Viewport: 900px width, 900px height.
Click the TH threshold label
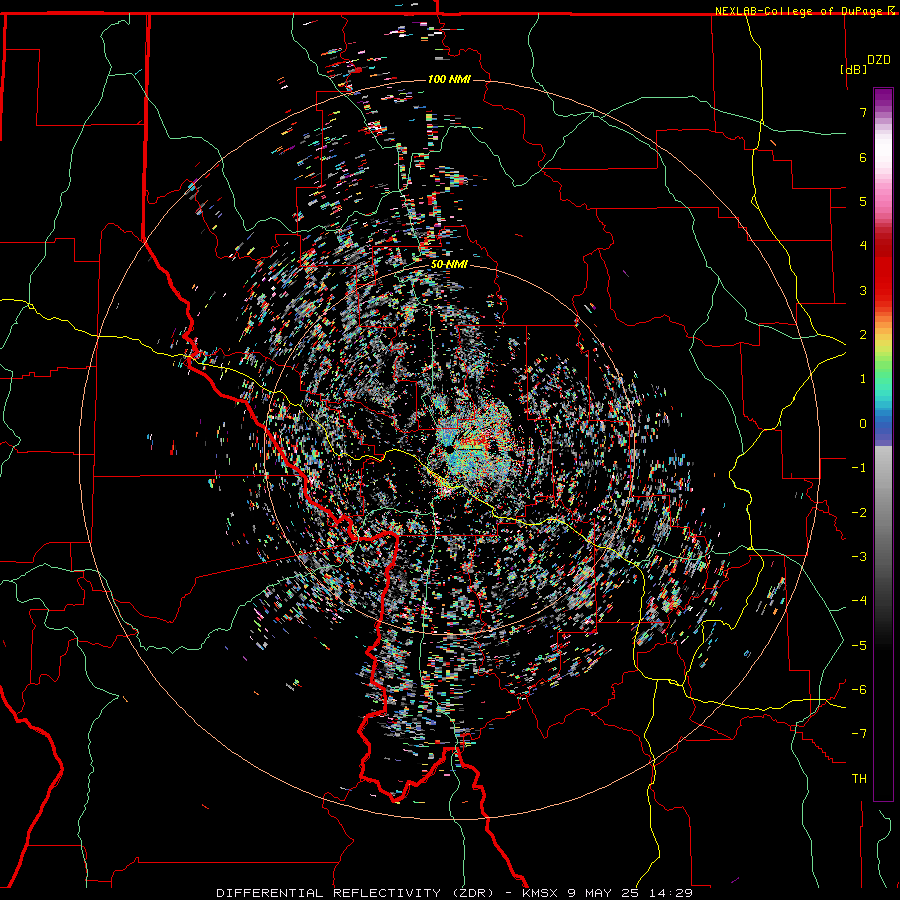pyautogui.click(x=859, y=779)
